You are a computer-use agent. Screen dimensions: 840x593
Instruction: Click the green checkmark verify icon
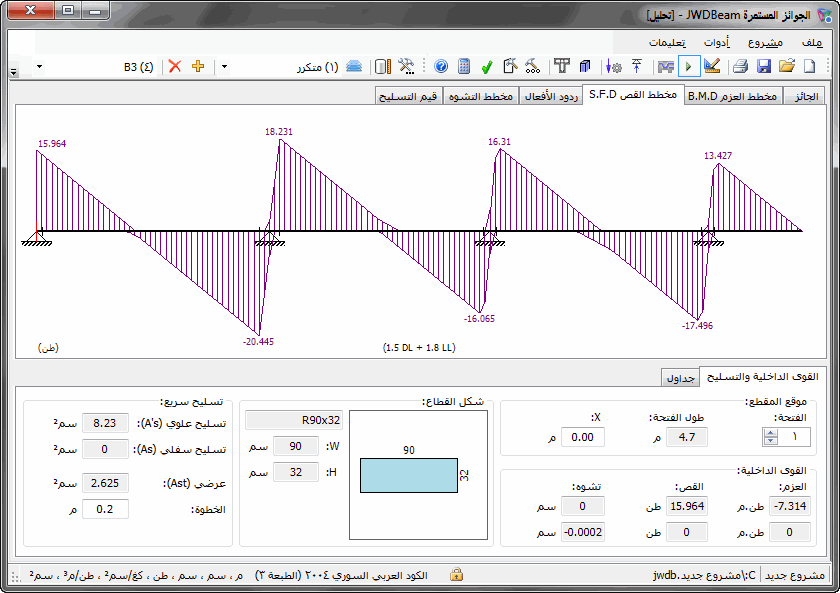(487, 67)
